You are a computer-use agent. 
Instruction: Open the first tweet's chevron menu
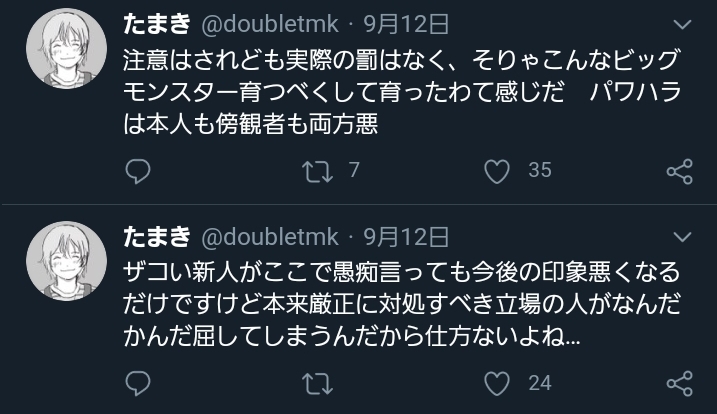(x=682, y=24)
